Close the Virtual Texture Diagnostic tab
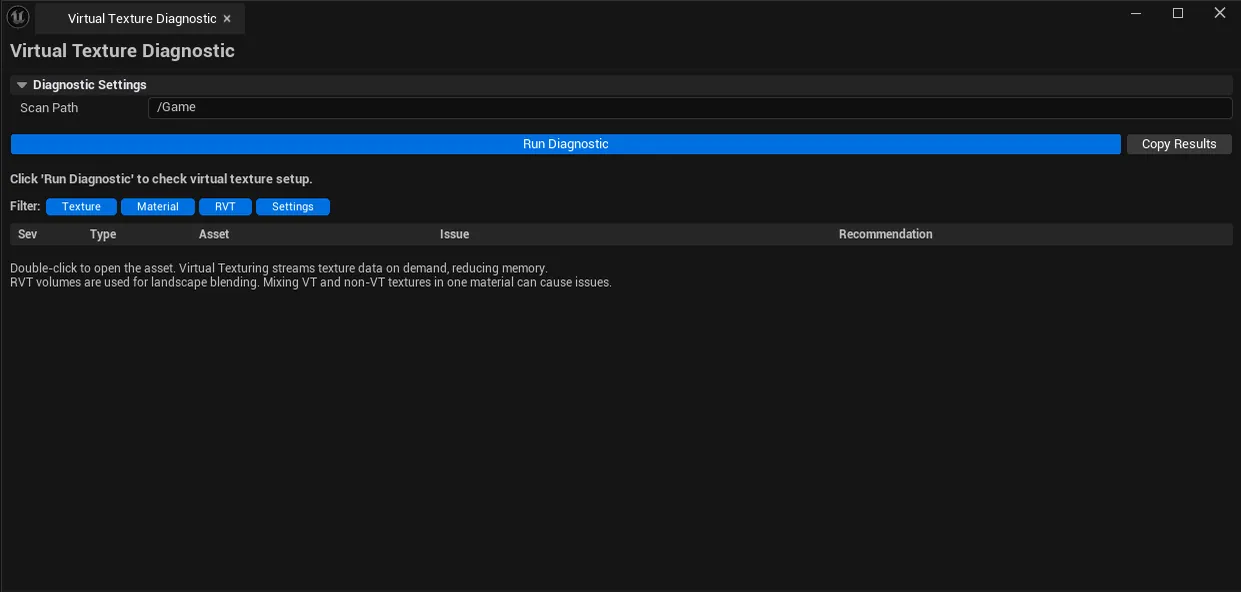The image size is (1241, 592). click(227, 19)
